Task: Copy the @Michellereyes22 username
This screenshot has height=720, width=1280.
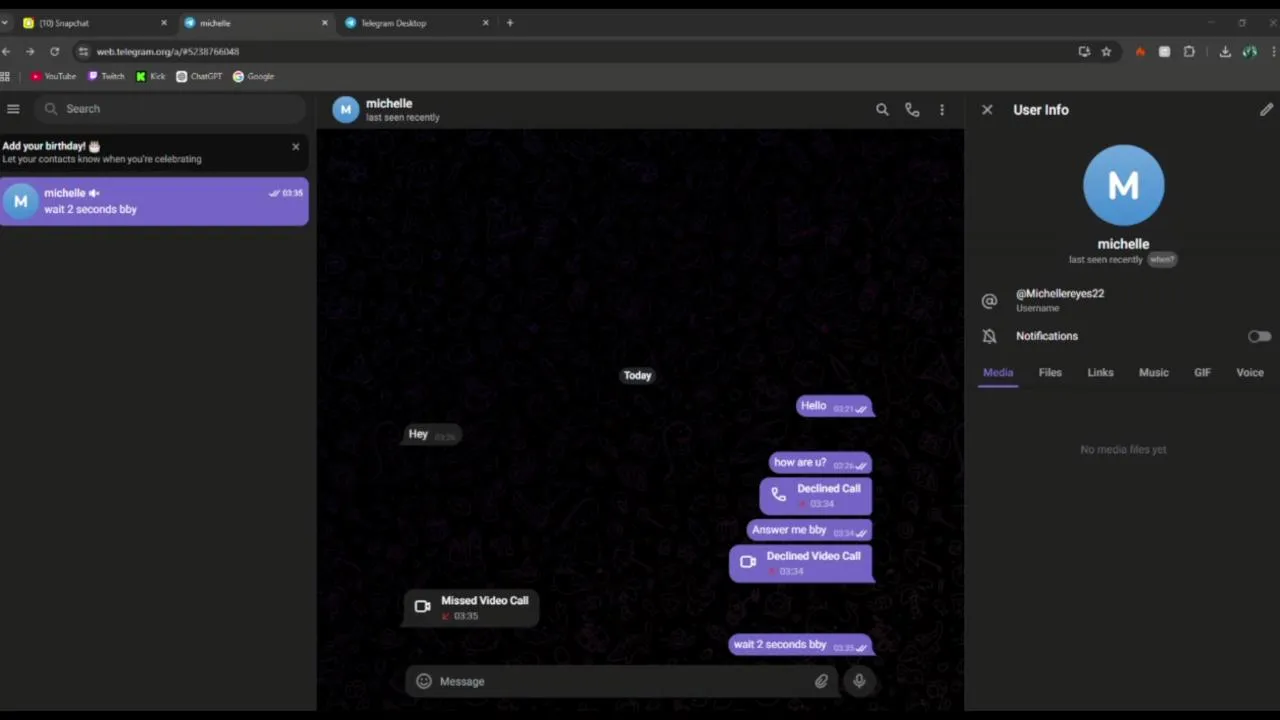Action: 1060,293
